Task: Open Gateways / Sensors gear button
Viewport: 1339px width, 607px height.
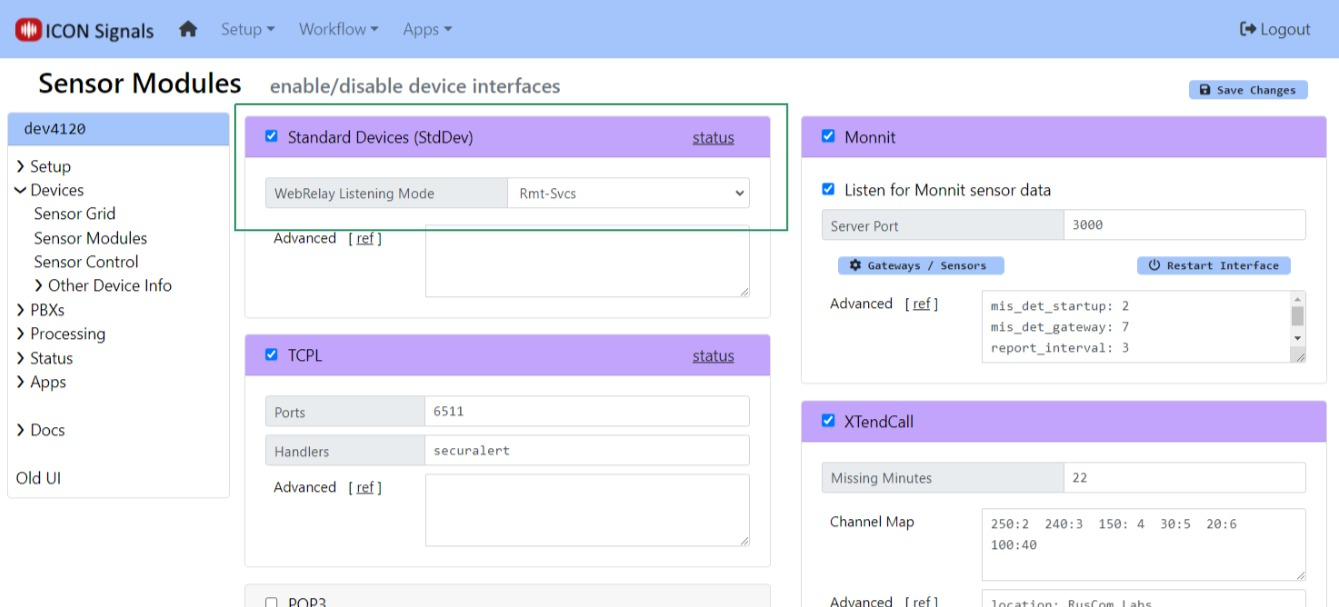Action: pos(920,266)
